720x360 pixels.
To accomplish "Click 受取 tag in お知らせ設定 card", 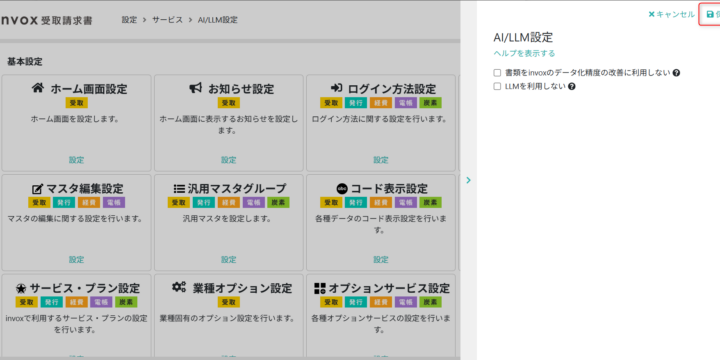I will (228, 103).
